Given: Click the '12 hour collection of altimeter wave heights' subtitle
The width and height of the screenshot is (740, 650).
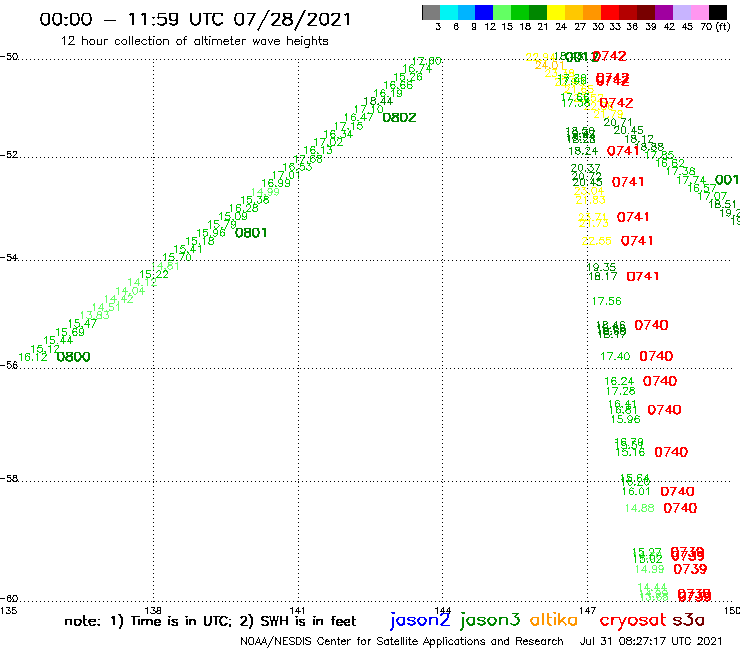Looking at the screenshot, I should [x=194, y=41].
